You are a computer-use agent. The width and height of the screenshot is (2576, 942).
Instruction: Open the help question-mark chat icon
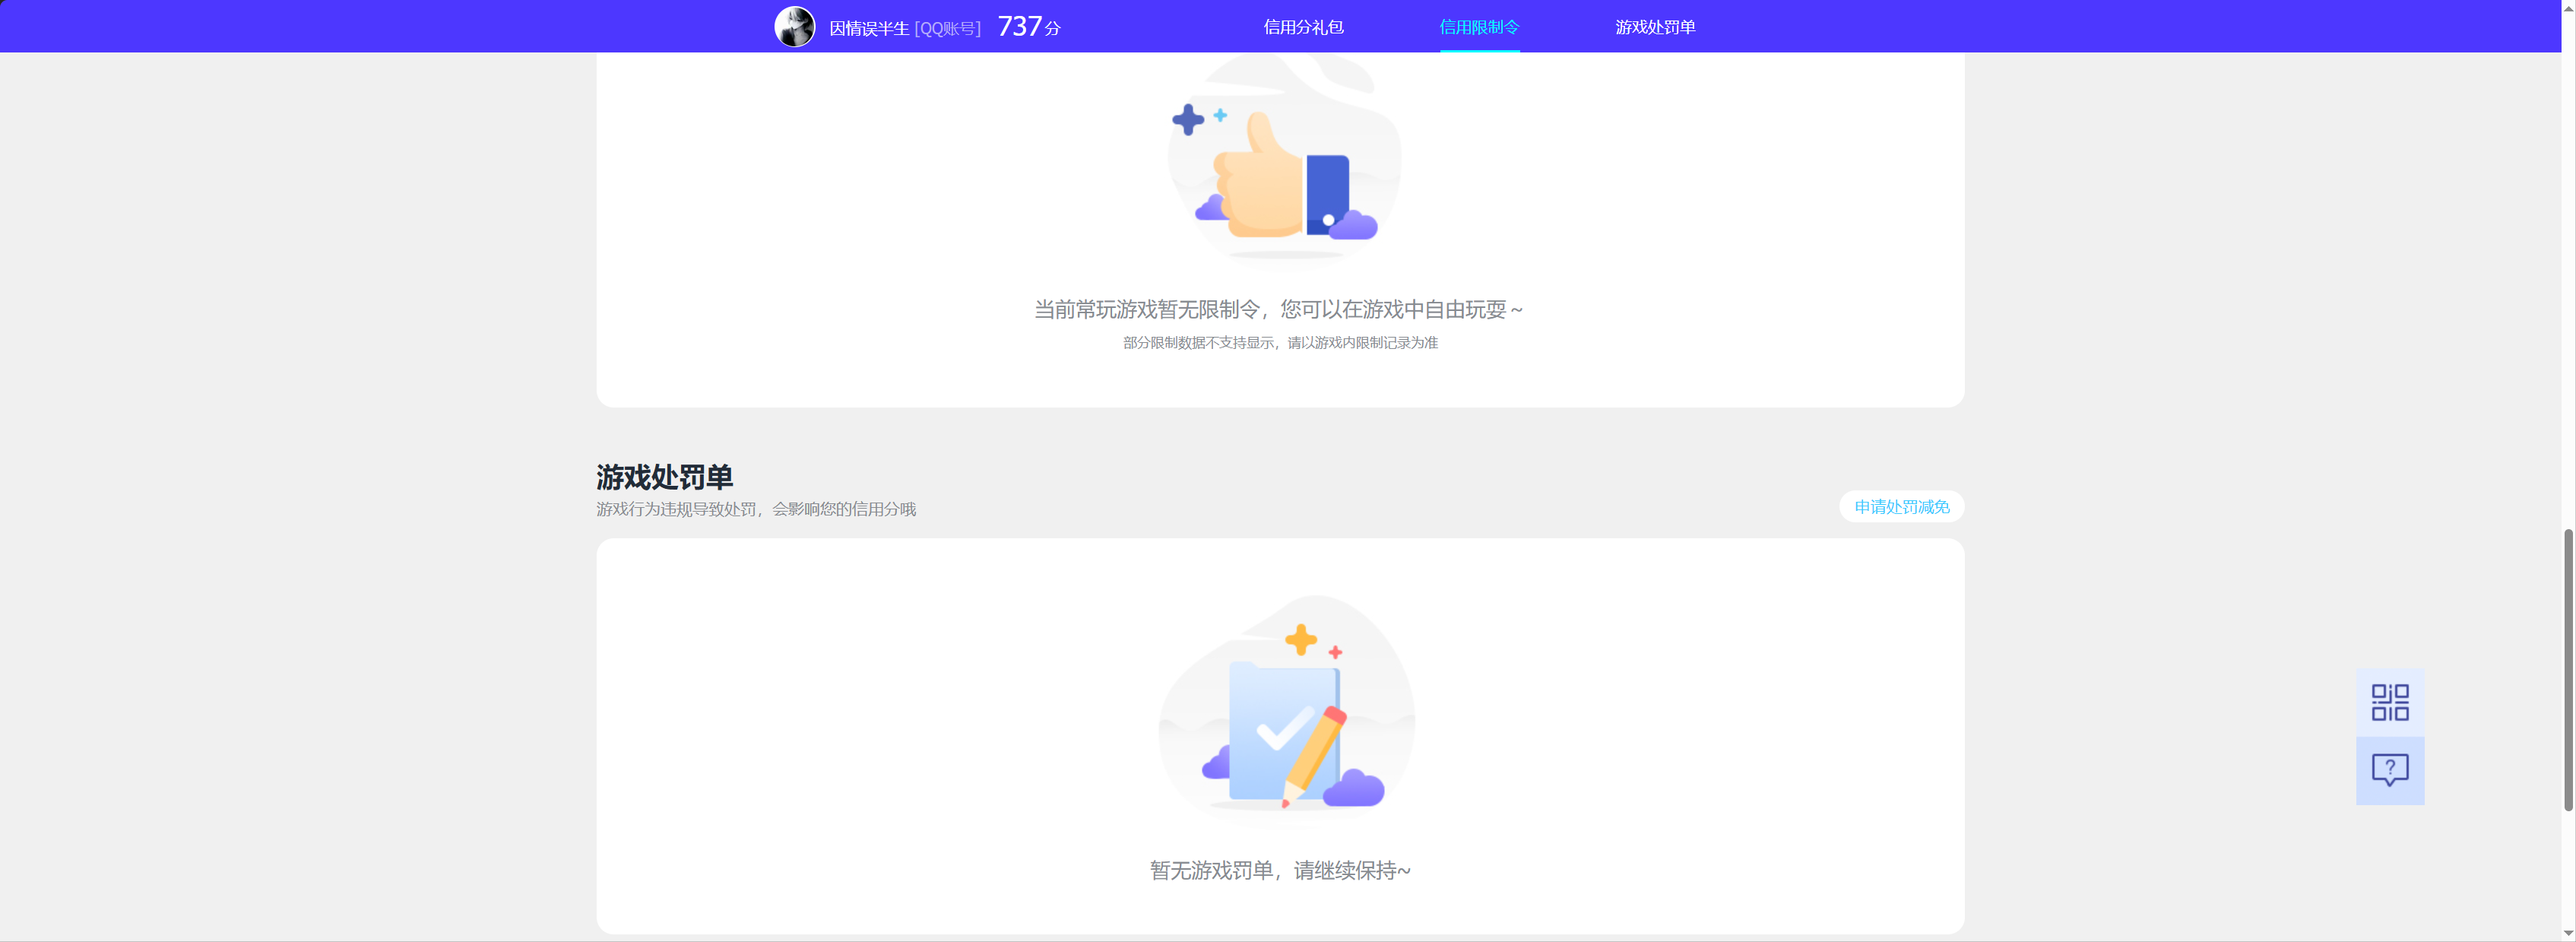pos(2390,770)
